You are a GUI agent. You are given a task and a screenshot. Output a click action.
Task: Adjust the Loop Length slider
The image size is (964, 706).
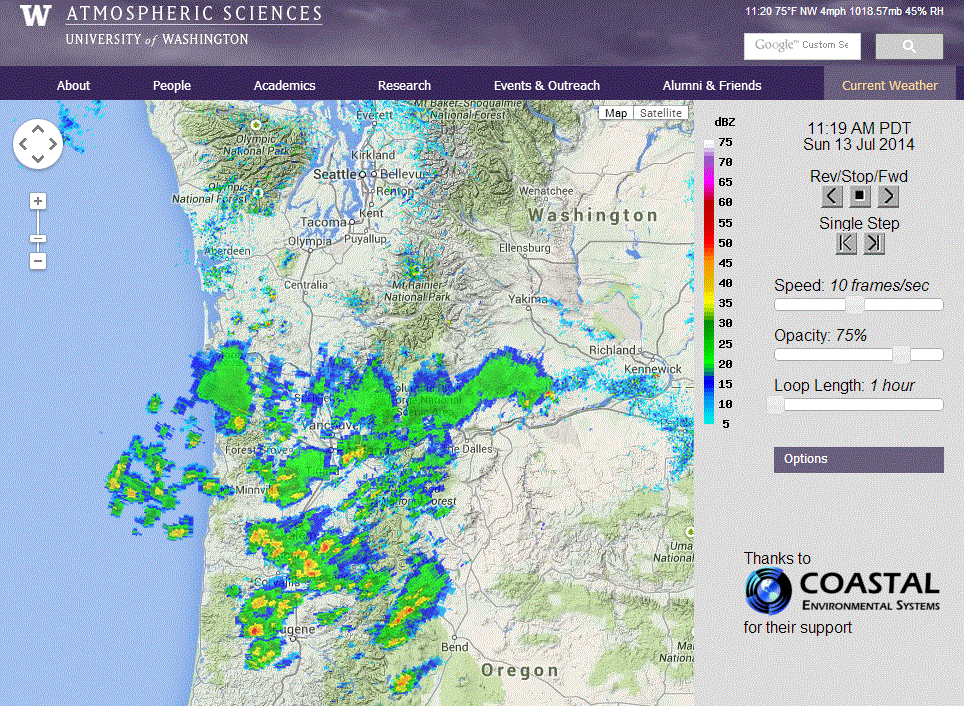coord(775,404)
